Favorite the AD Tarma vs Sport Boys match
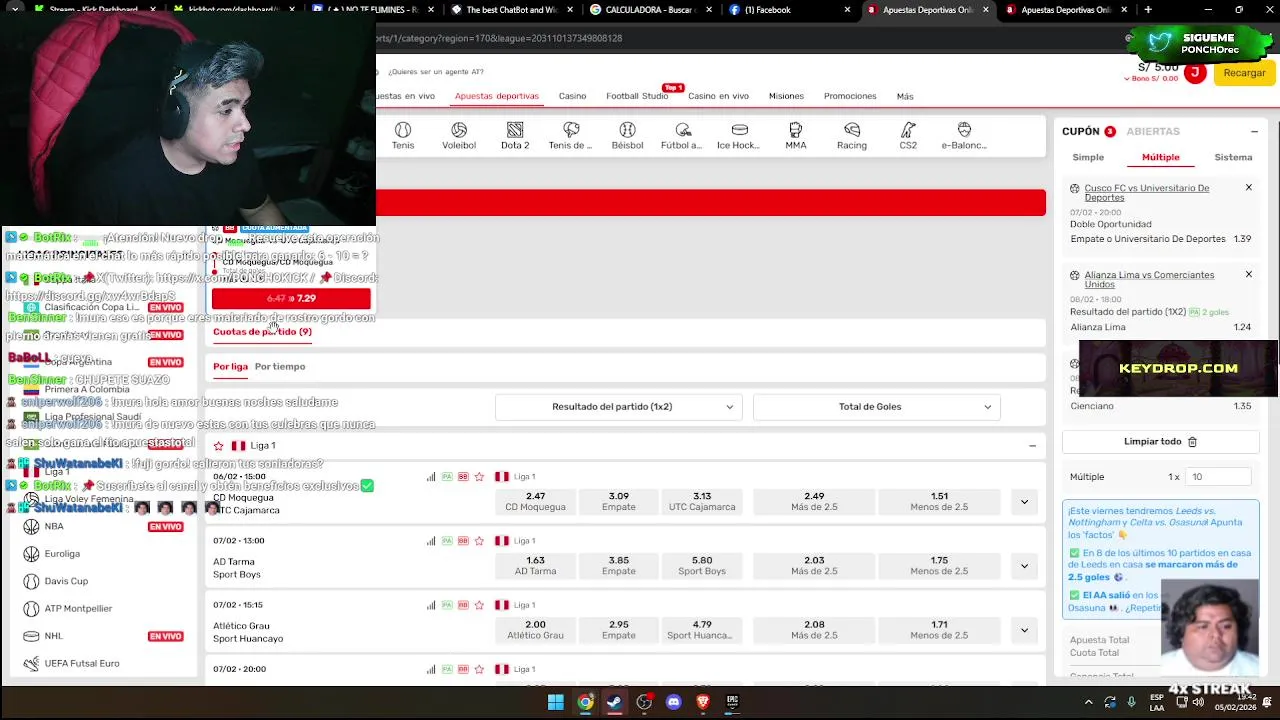 [x=479, y=541]
